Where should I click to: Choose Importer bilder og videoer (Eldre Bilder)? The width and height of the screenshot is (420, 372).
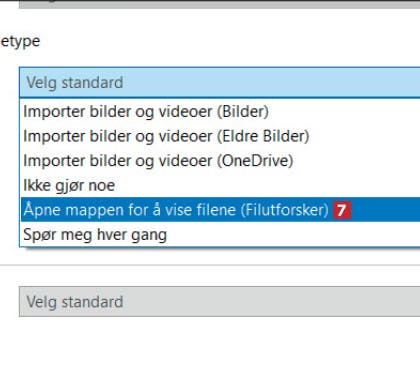220,136
